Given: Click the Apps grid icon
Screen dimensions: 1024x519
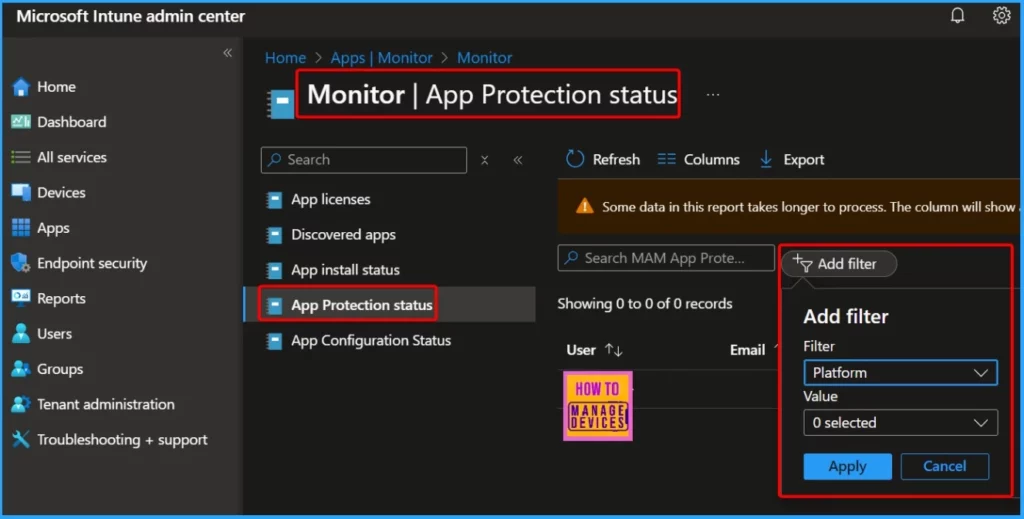Looking at the screenshot, I should point(21,227).
